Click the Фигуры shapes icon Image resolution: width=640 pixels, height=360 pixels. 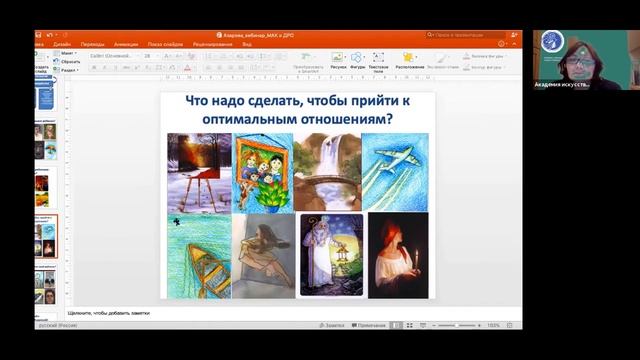pos(356,57)
